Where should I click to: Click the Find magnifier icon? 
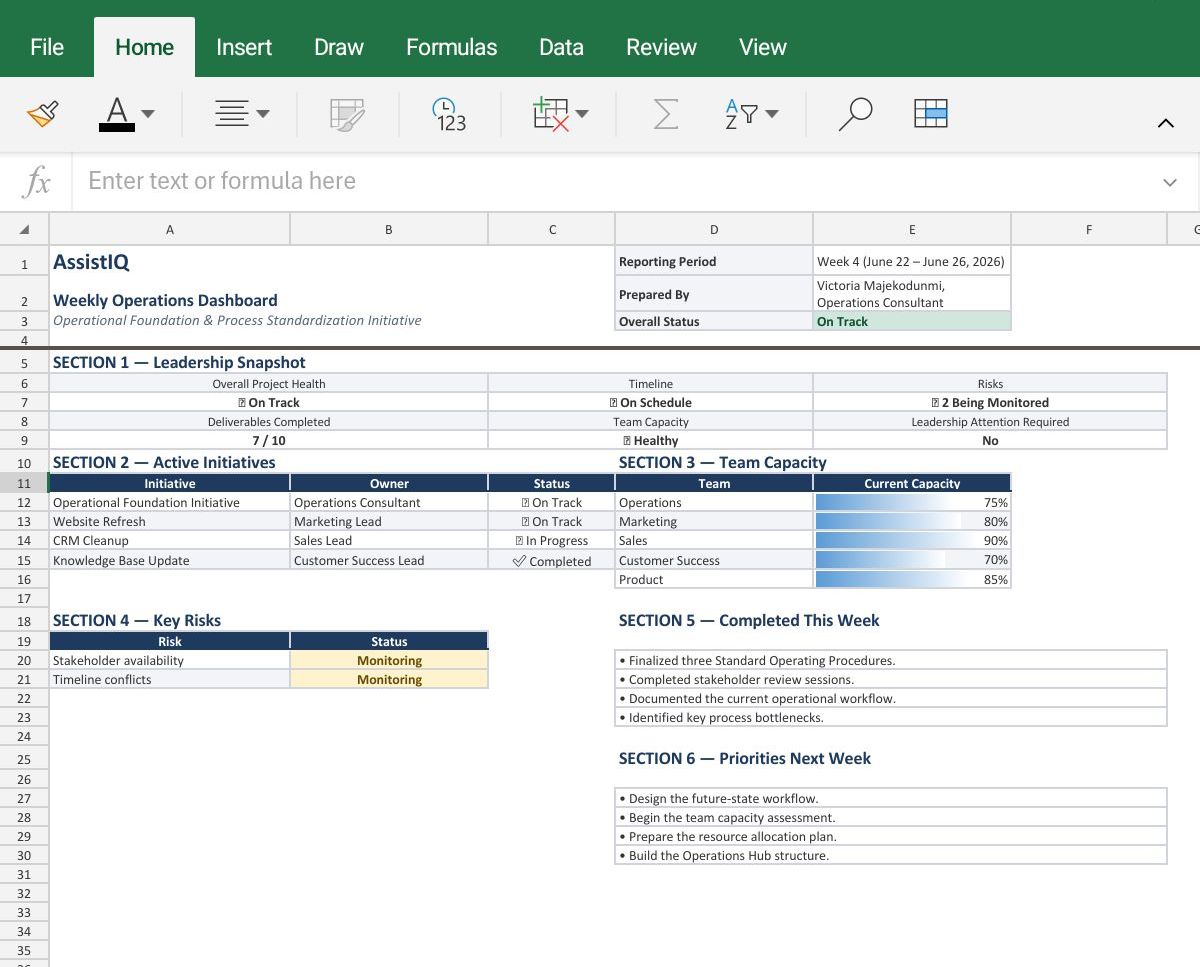click(855, 114)
